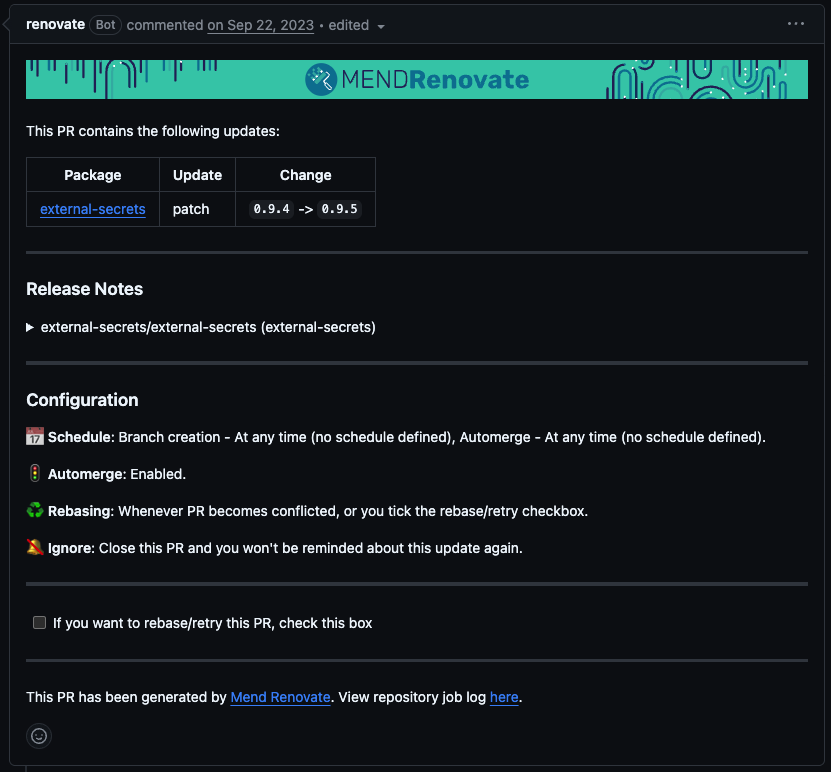Click the 'Ignore:' bold label
The image size is (831, 772).
click(x=71, y=548)
